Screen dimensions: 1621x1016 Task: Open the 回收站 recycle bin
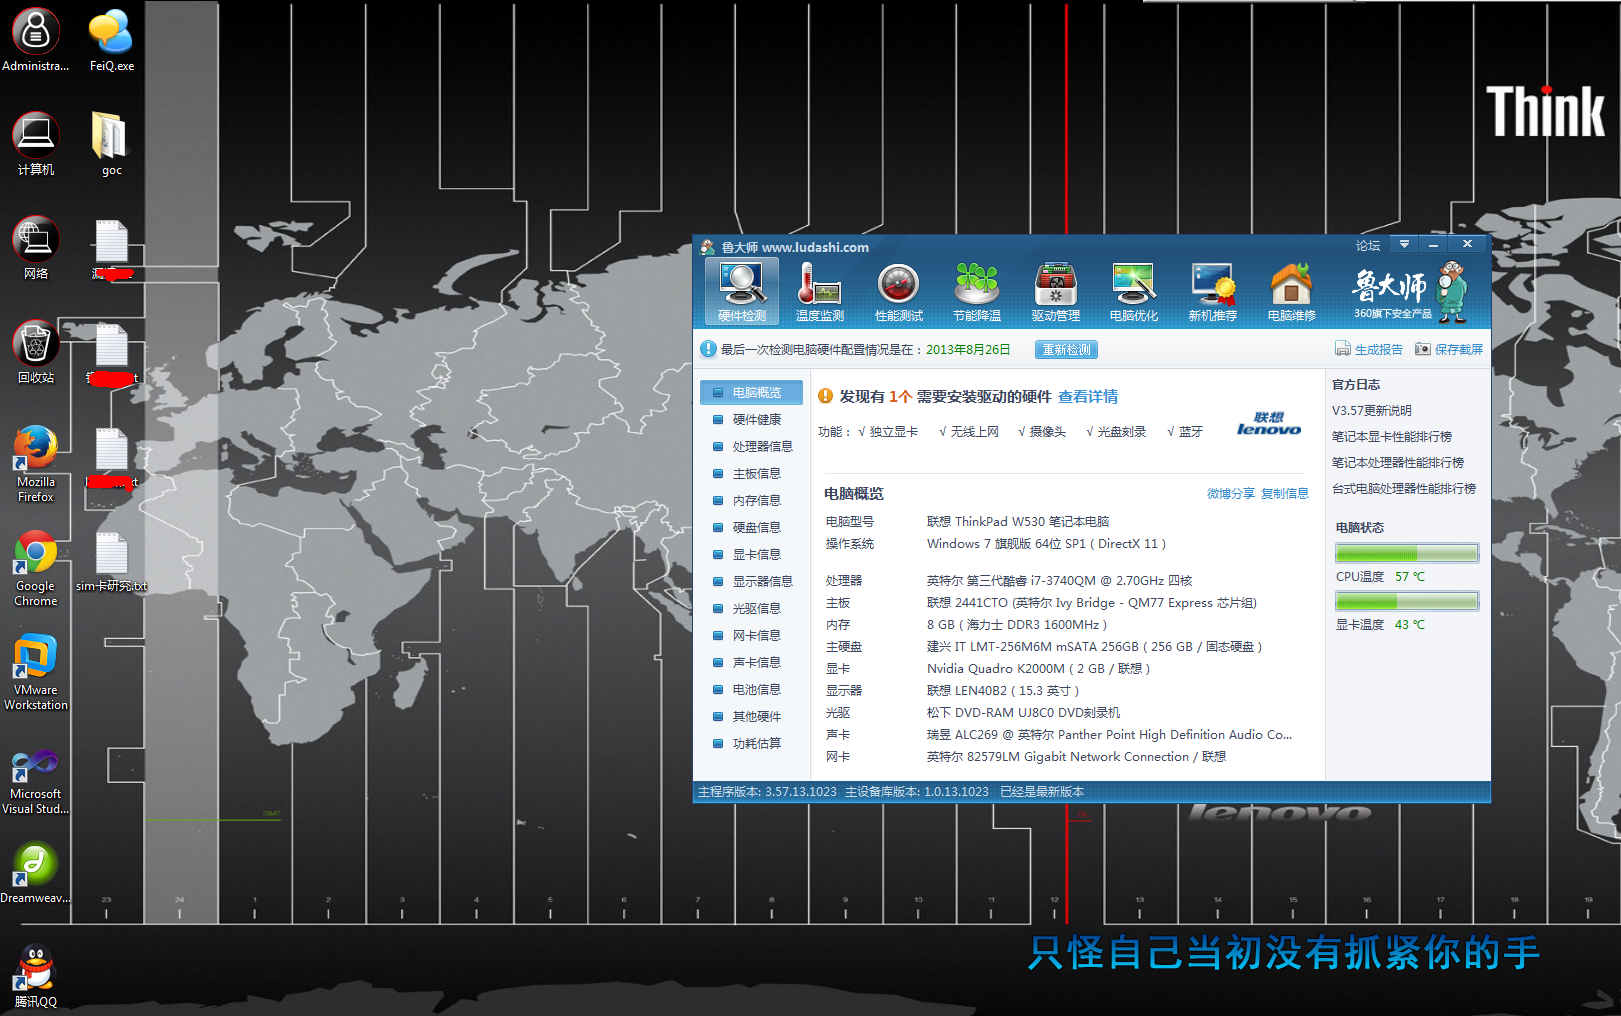(x=36, y=353)
